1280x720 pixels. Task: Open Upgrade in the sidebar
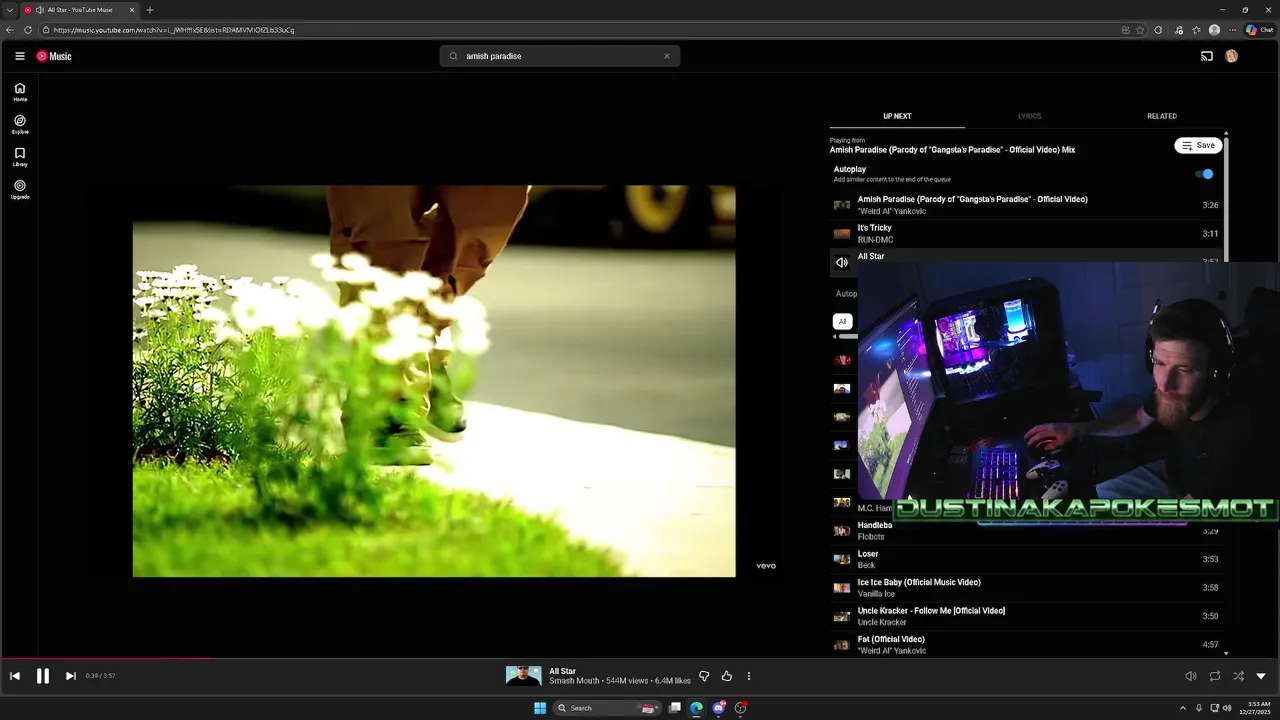tap(20, 189)
